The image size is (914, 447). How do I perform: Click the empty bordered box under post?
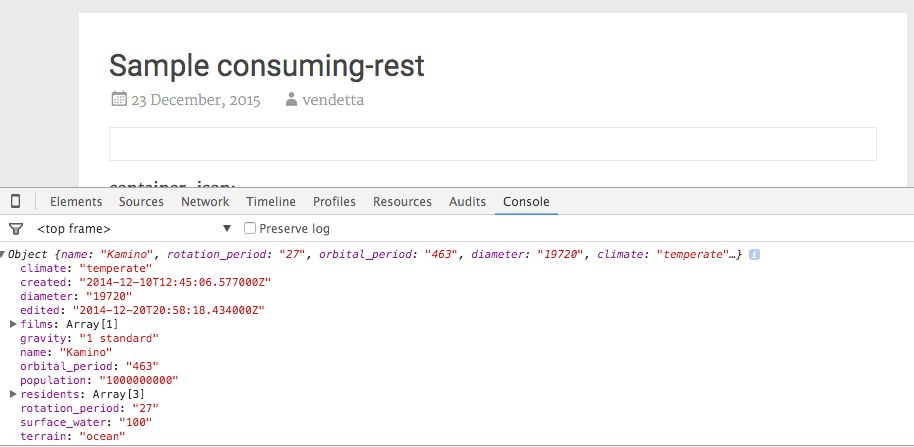point(492,144)
